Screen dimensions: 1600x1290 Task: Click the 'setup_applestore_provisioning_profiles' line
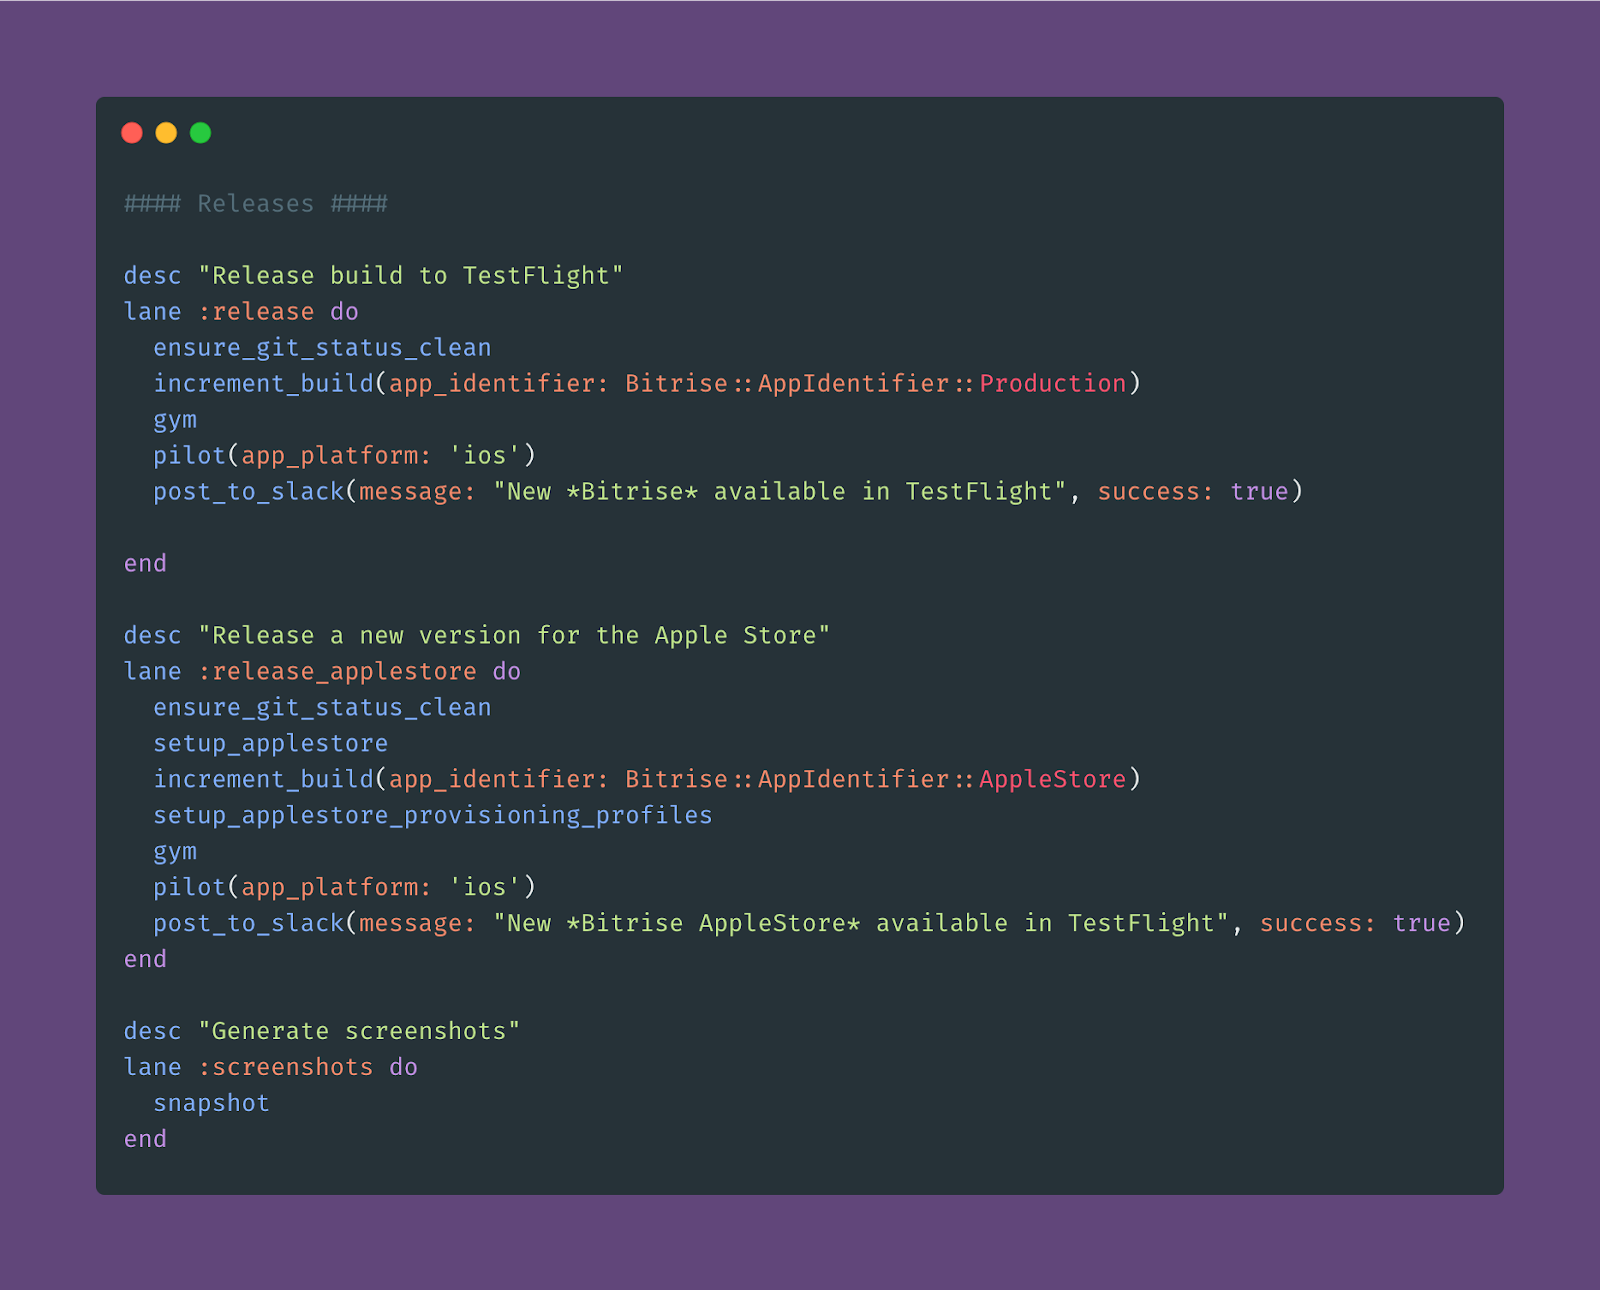[433, 816]
